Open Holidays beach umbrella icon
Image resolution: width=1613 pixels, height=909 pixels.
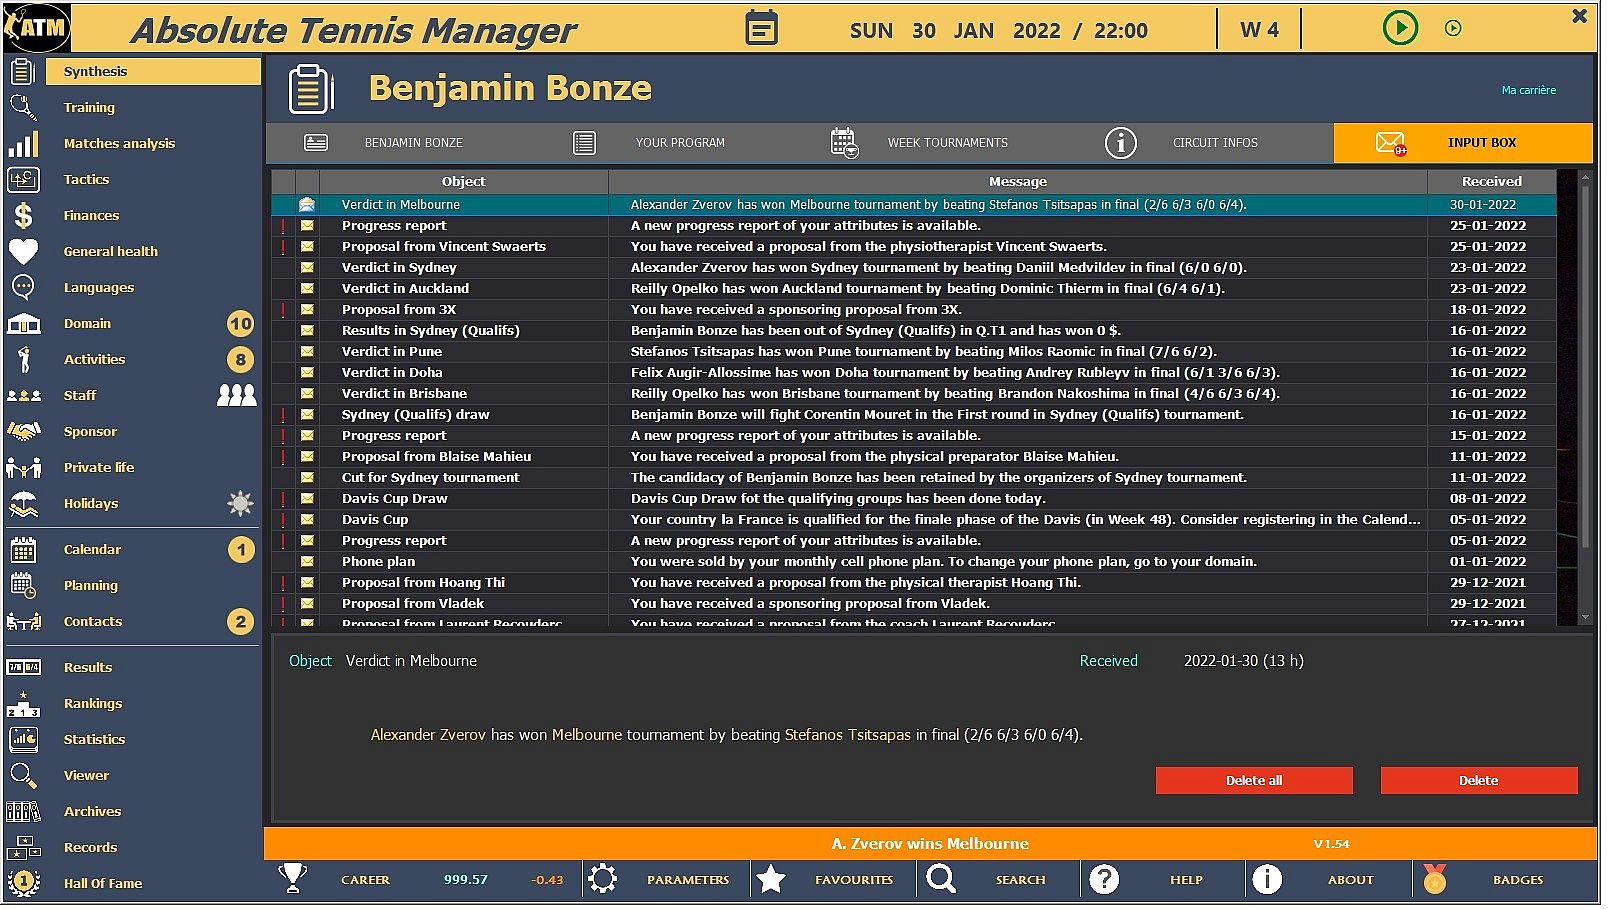[23, 504]
